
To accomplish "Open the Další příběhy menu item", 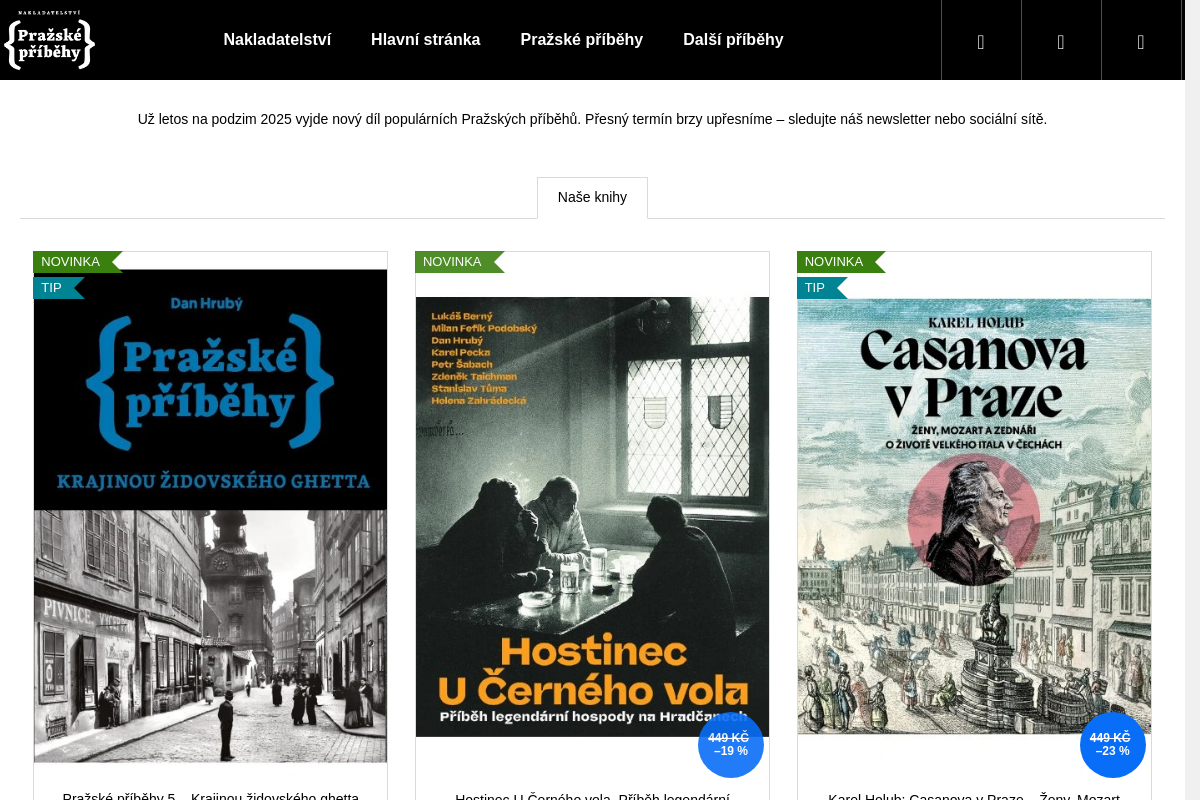I will 733,40.
